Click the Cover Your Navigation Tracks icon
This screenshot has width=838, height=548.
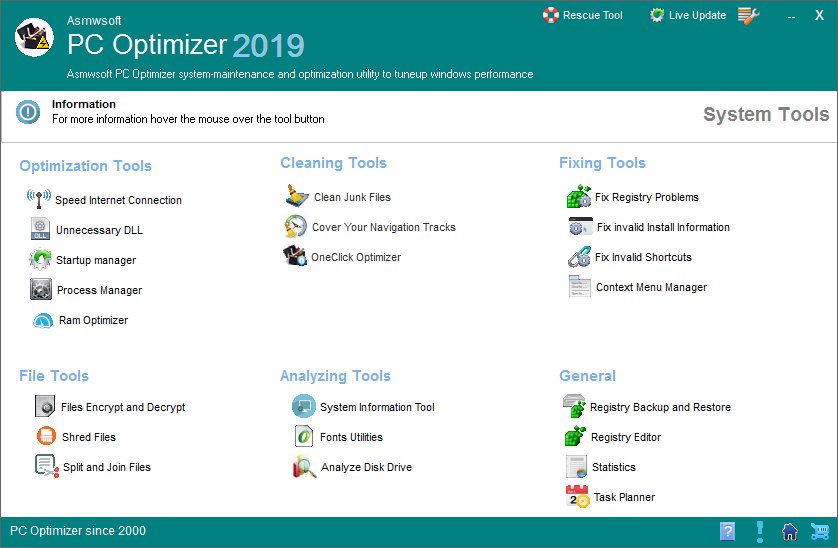(x=295, y=226)
